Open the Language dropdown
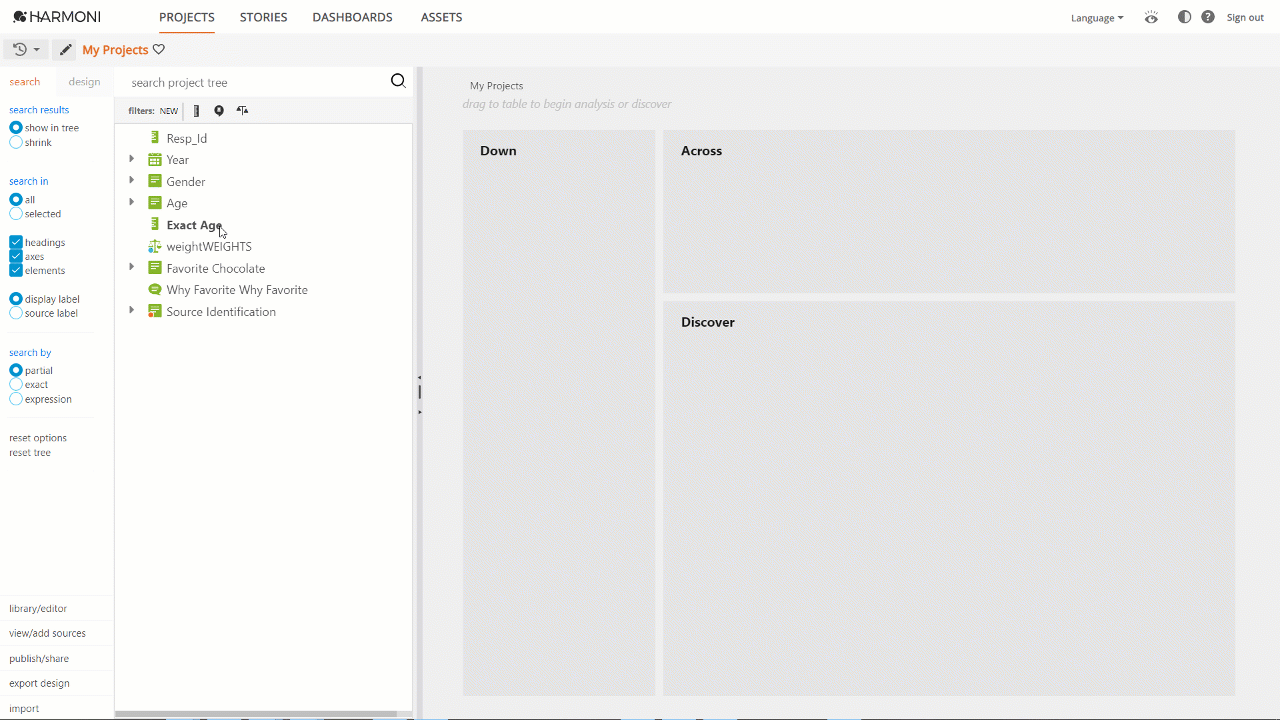Screen dimensions: 1280x720 pyautogui.click(x=1097, y=18)
